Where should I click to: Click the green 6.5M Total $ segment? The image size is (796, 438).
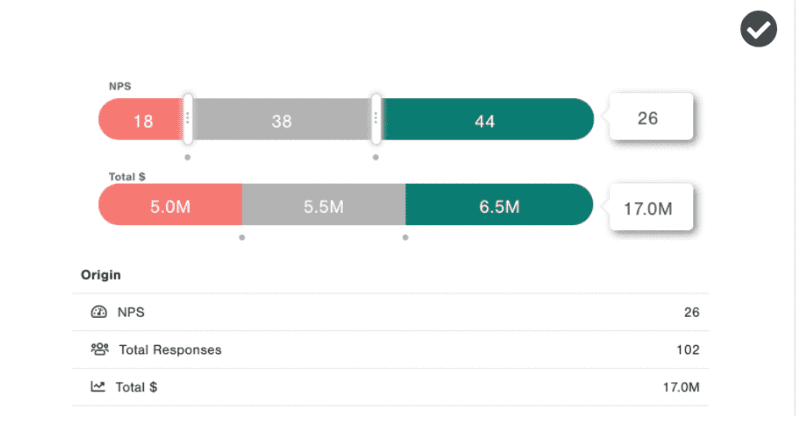(x=499, y=205)
